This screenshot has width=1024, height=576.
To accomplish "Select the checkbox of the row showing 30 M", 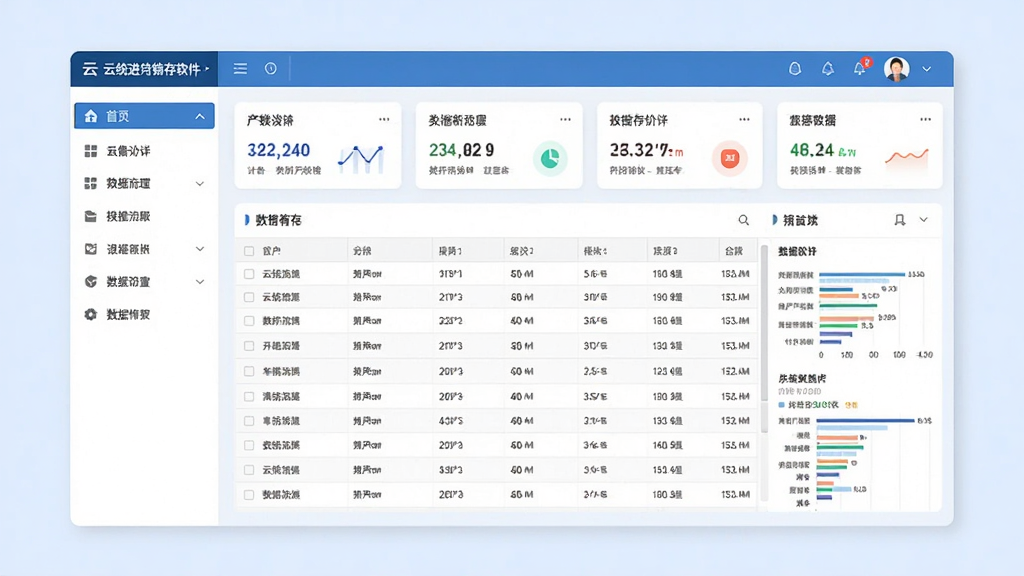I will click(249, 346).
